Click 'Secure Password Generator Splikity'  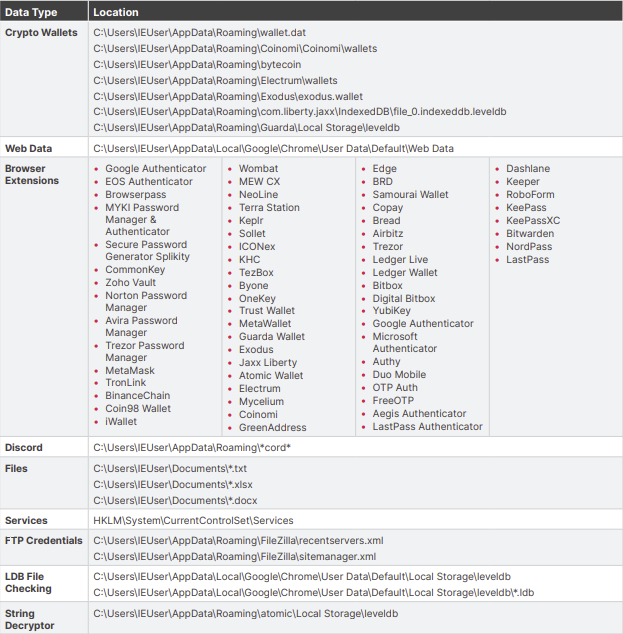click(x=147, y=250)
